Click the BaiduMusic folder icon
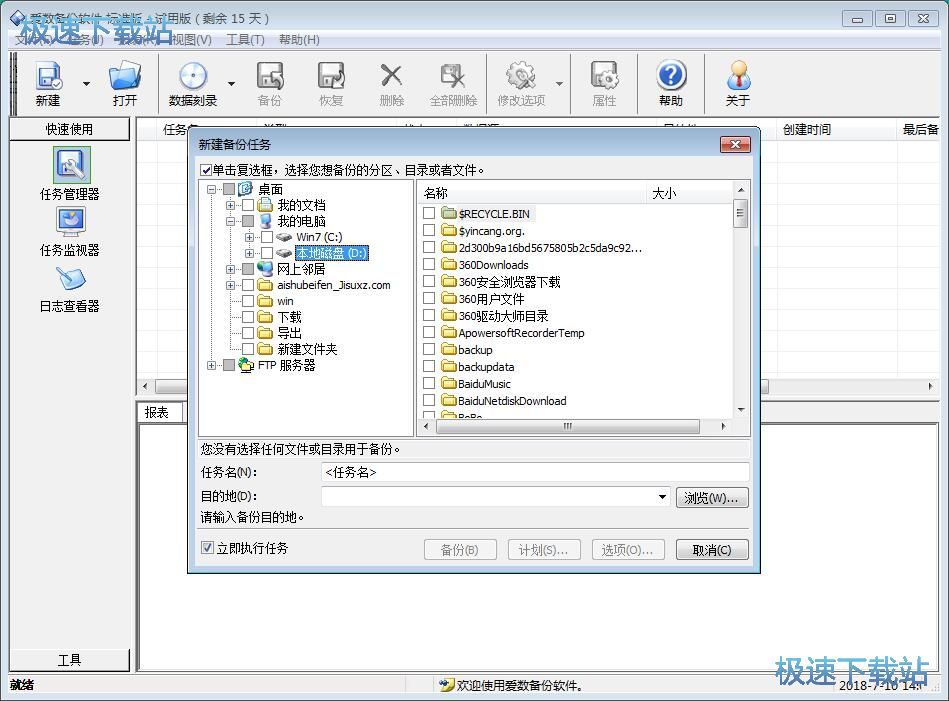 point(448,383)
